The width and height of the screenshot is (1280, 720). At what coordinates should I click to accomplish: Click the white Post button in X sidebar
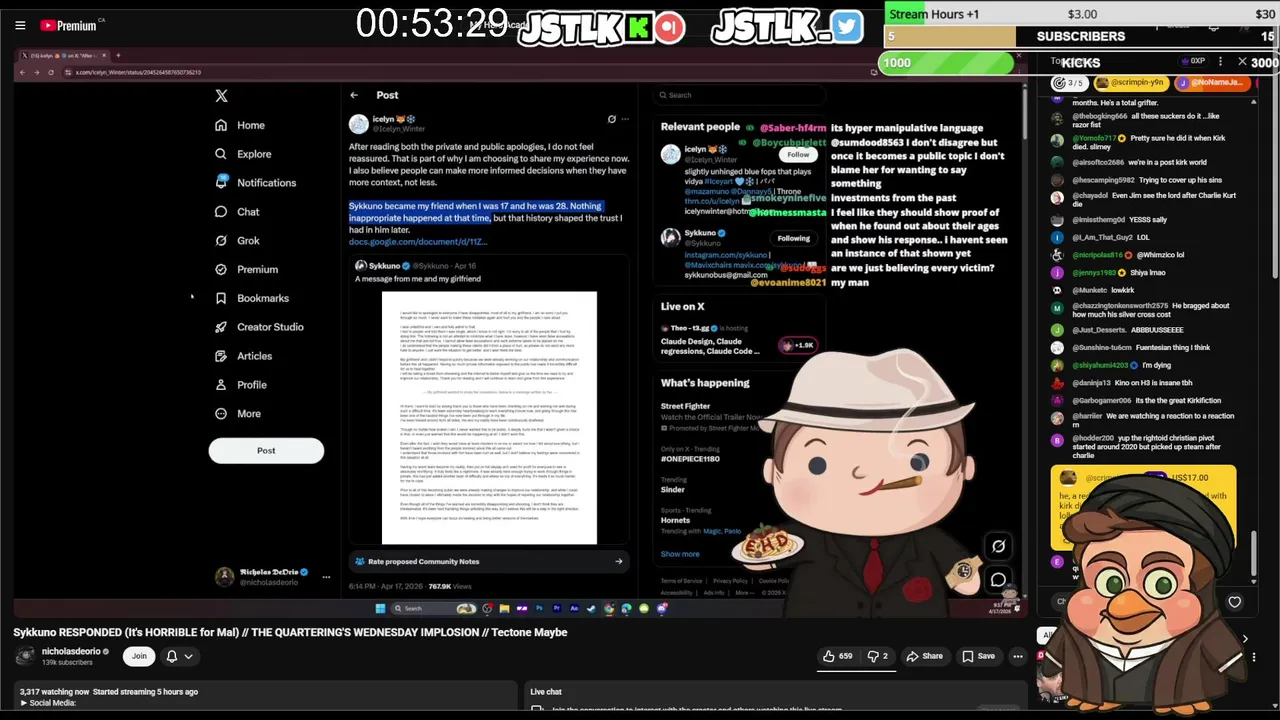[266, 450]
